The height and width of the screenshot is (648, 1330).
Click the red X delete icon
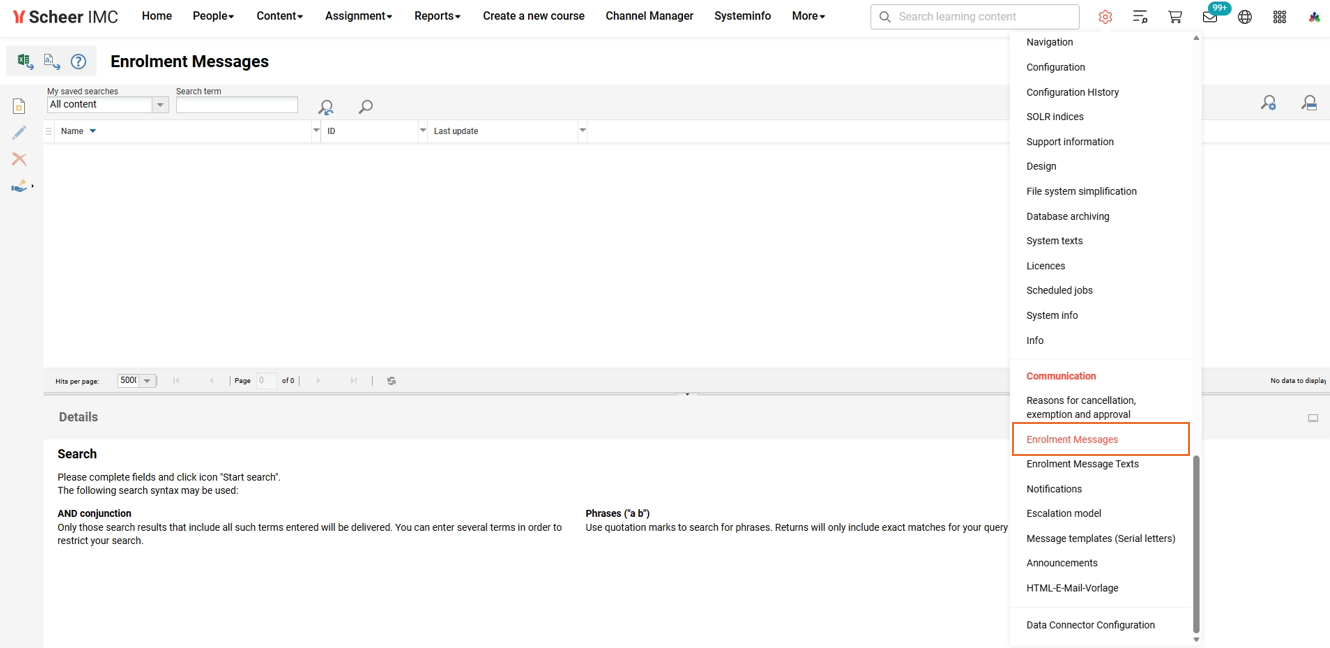(x=19, y=159)
